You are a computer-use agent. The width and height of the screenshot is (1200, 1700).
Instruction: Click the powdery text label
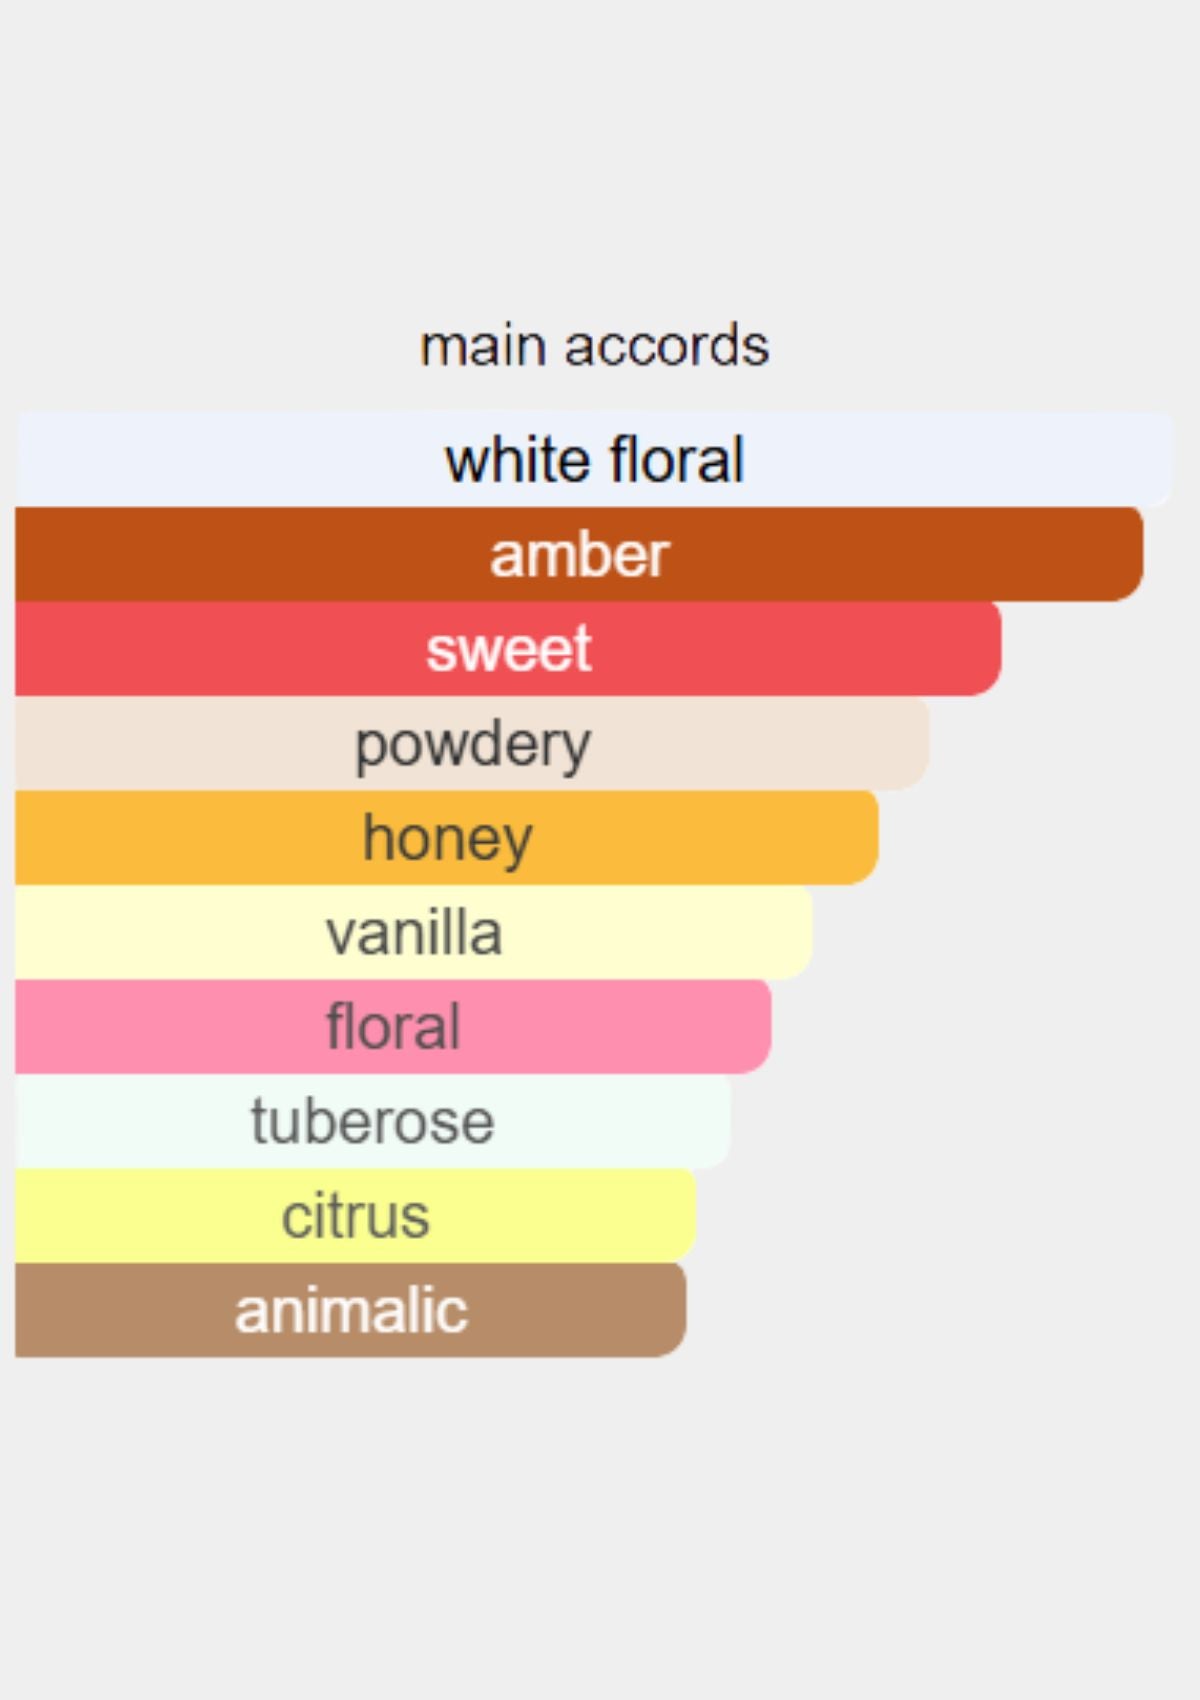pos(472,746)
